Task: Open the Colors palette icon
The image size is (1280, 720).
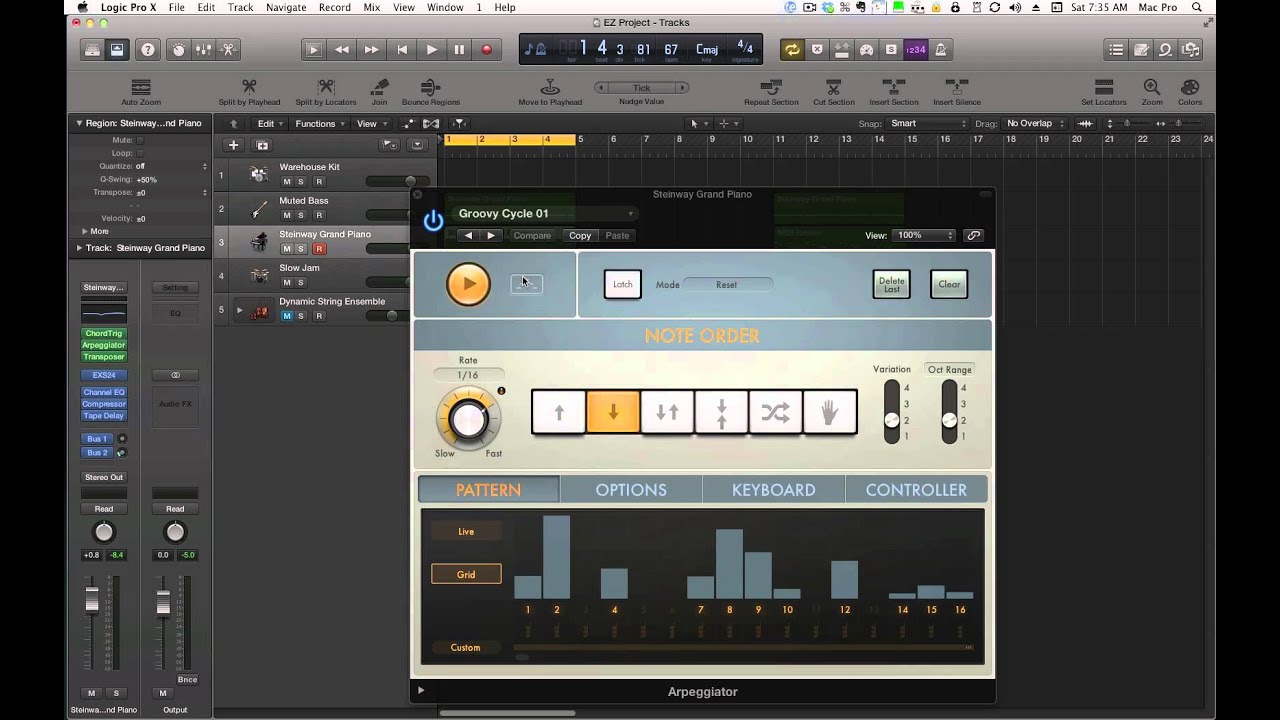Action: point(1190,88)
